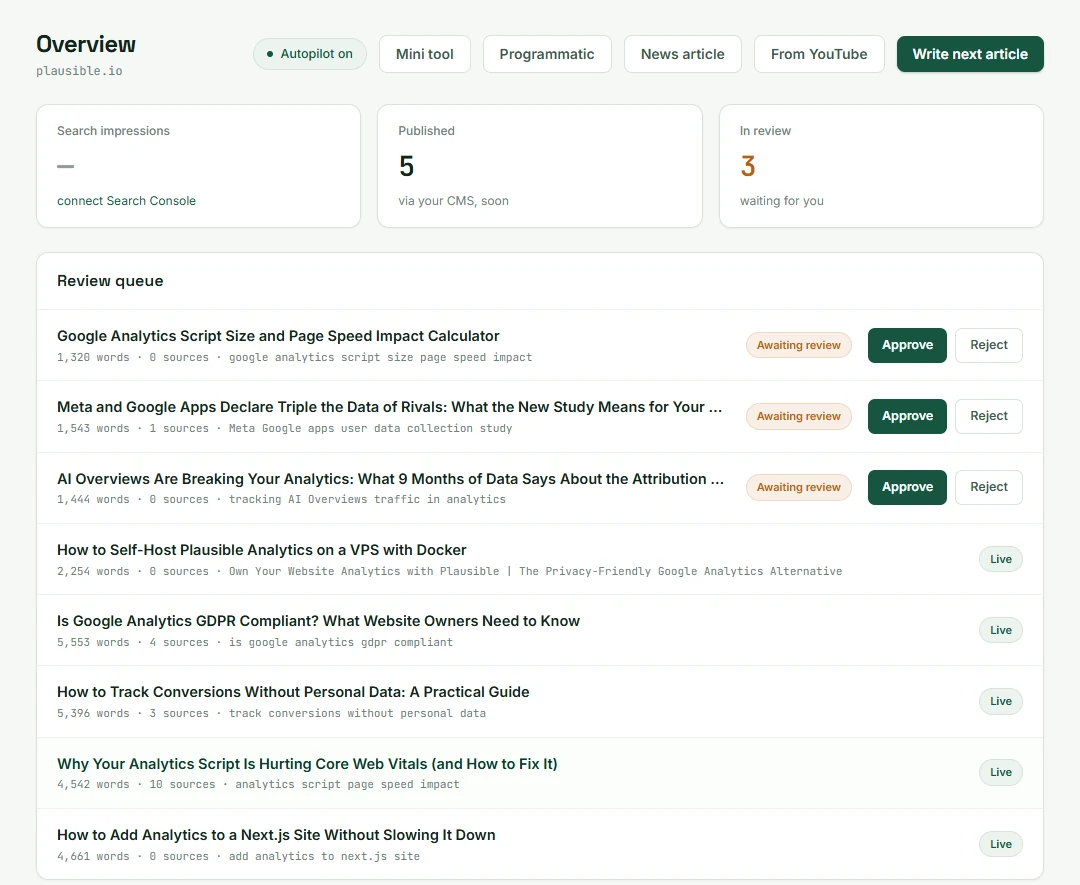Click 'track conversions without personal data' keyword text

pyautogui.click(x=357, y=714)
